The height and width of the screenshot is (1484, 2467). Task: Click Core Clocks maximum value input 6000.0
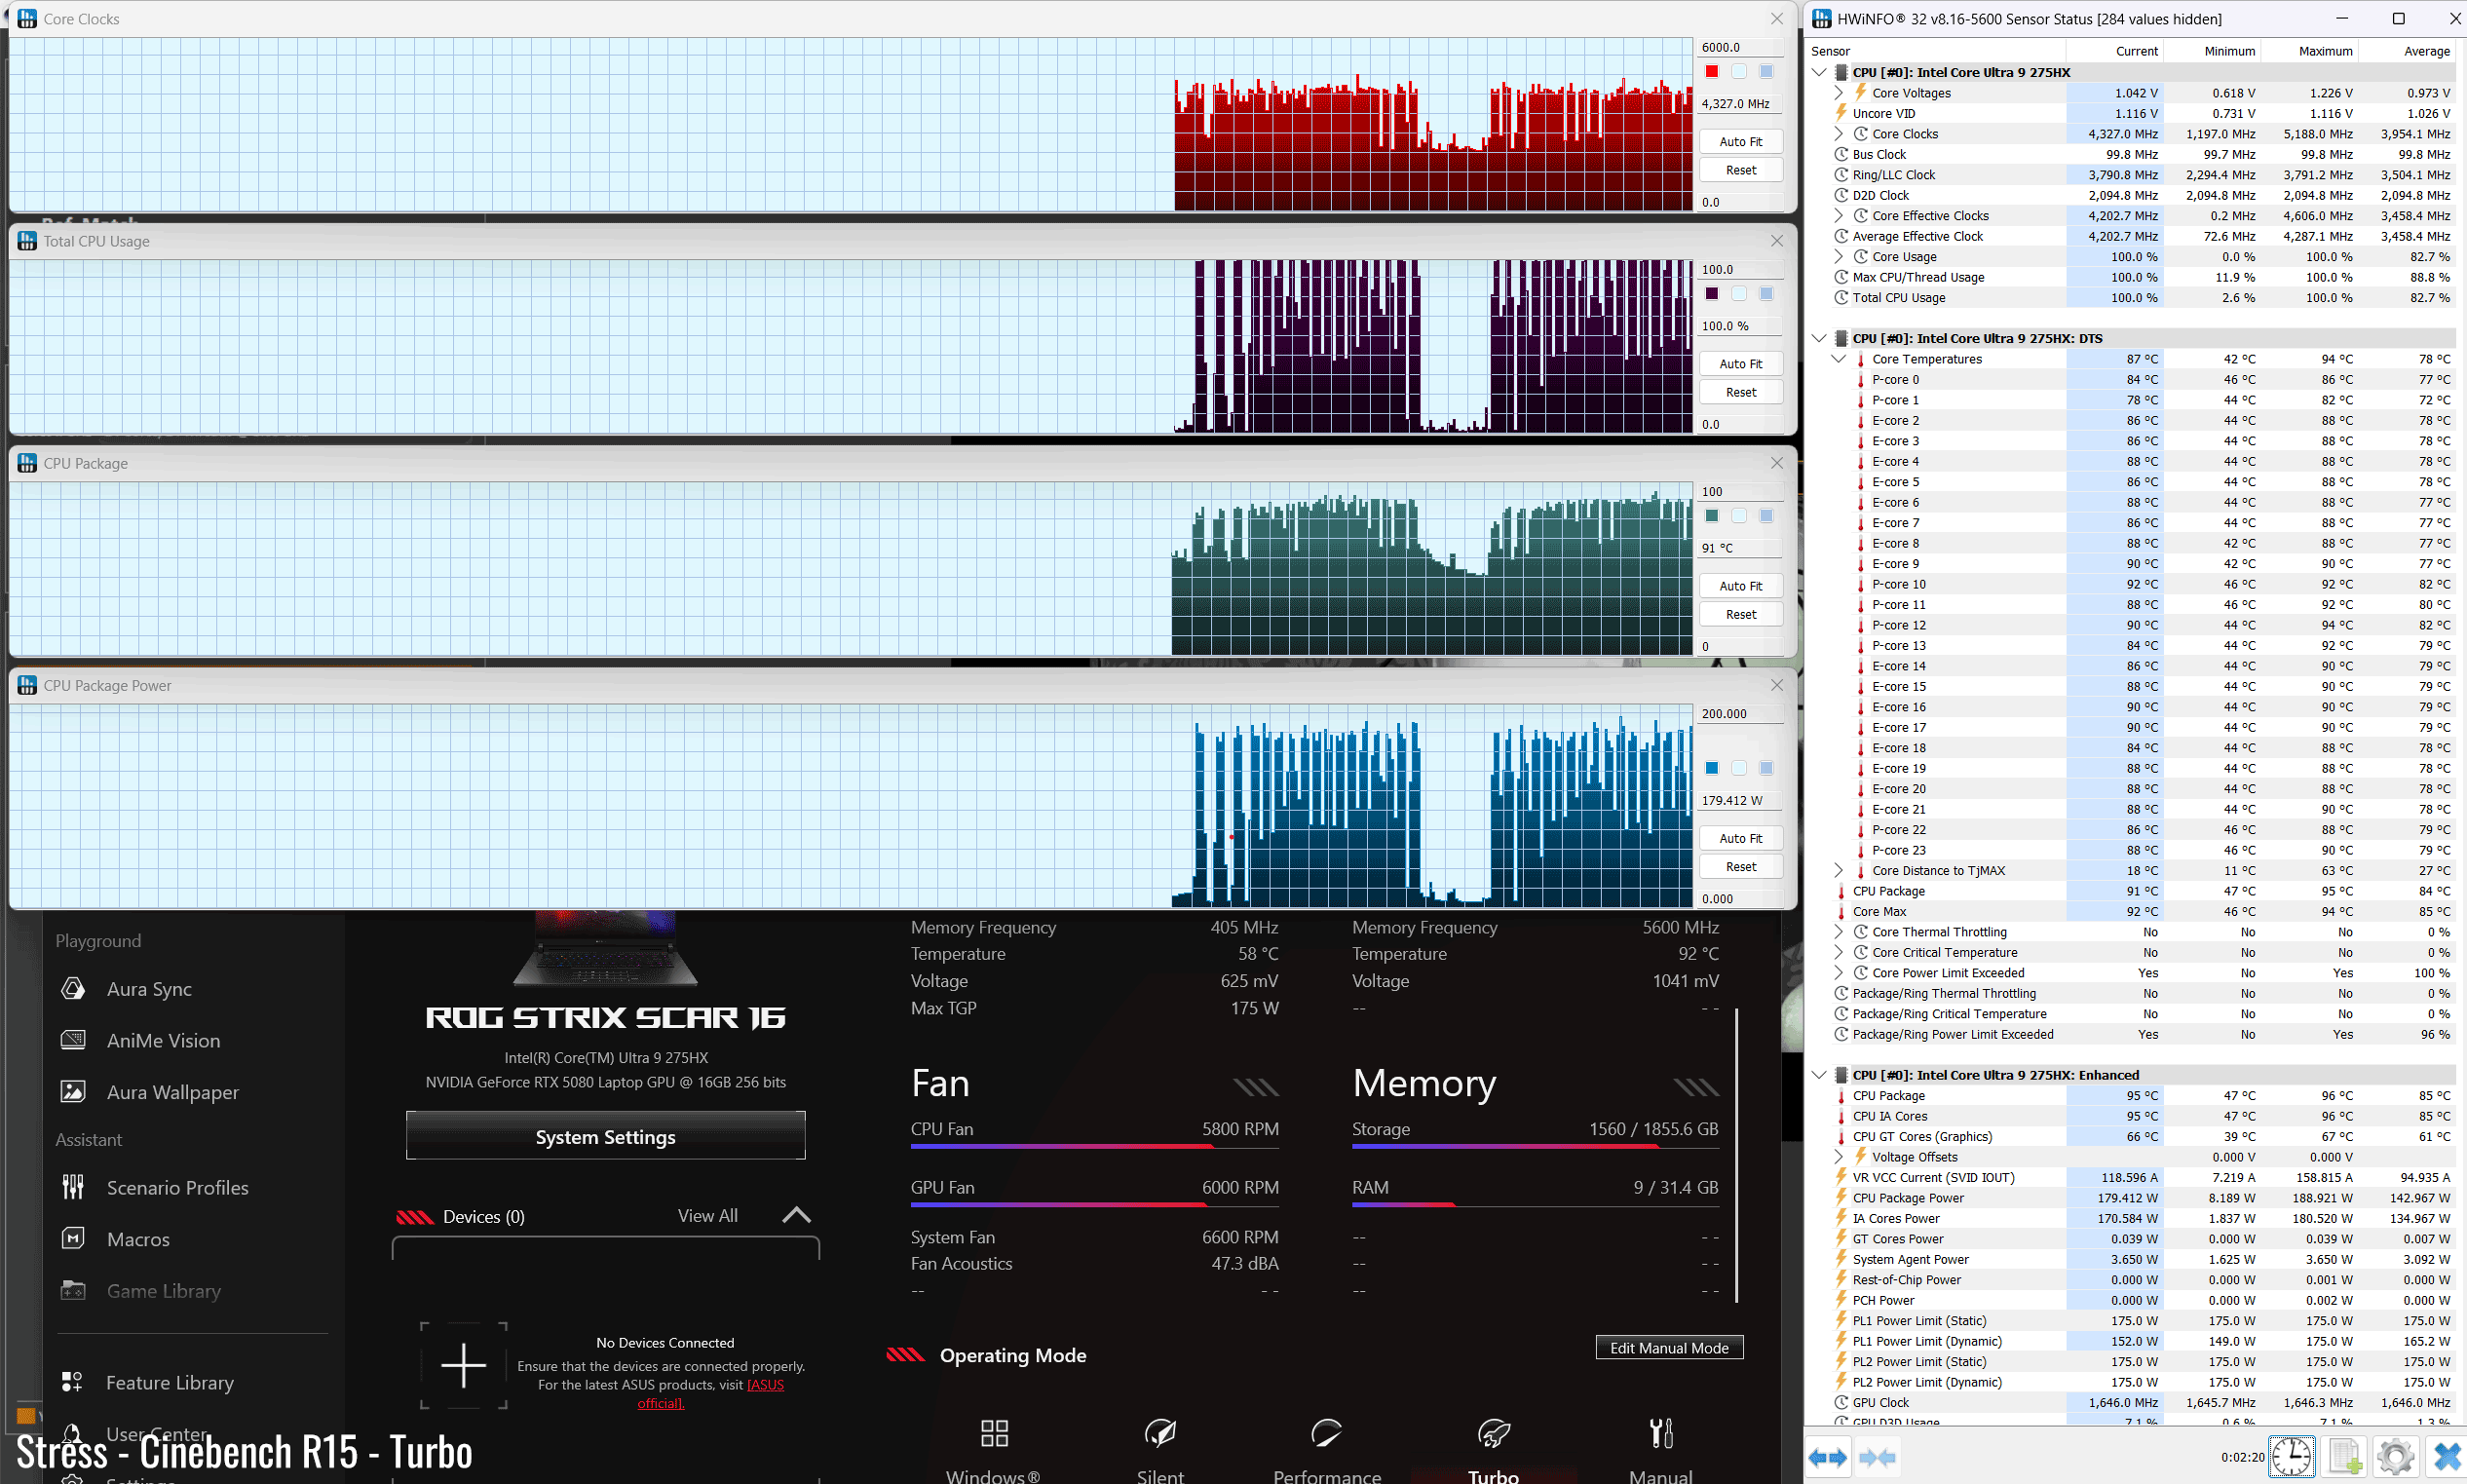tap(1740, 47)
